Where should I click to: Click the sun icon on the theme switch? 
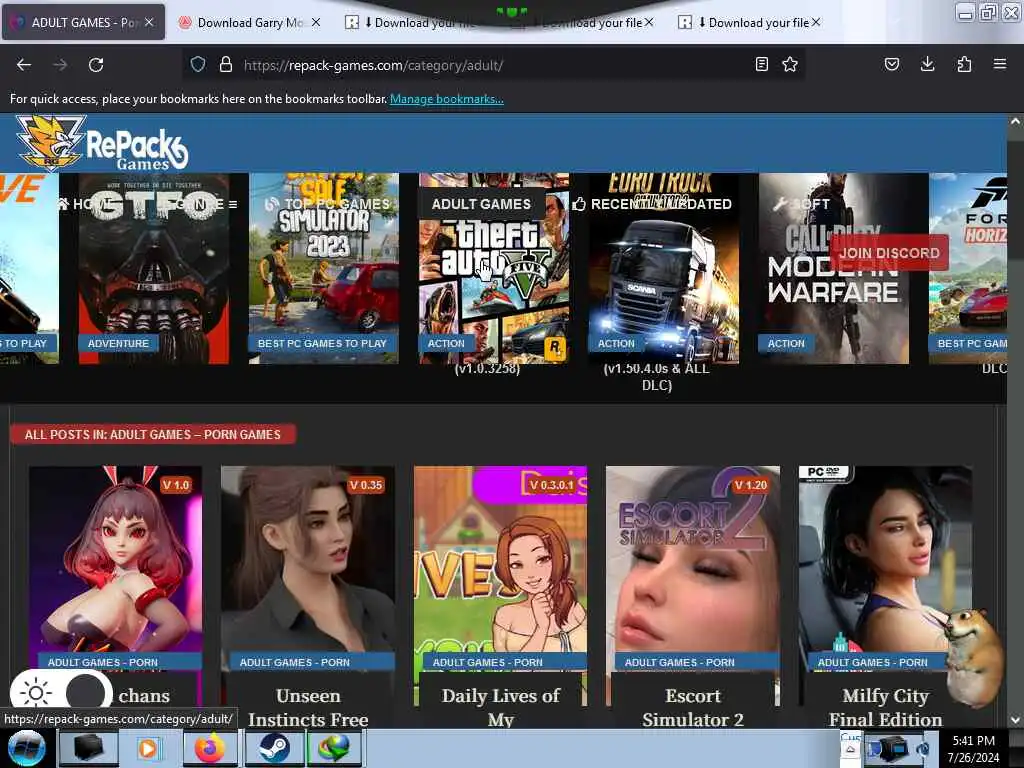[x=36, y=692]
